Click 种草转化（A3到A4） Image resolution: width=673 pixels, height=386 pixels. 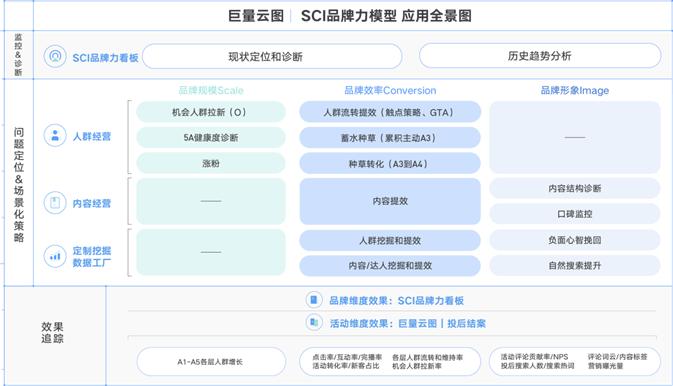point(390,164)
